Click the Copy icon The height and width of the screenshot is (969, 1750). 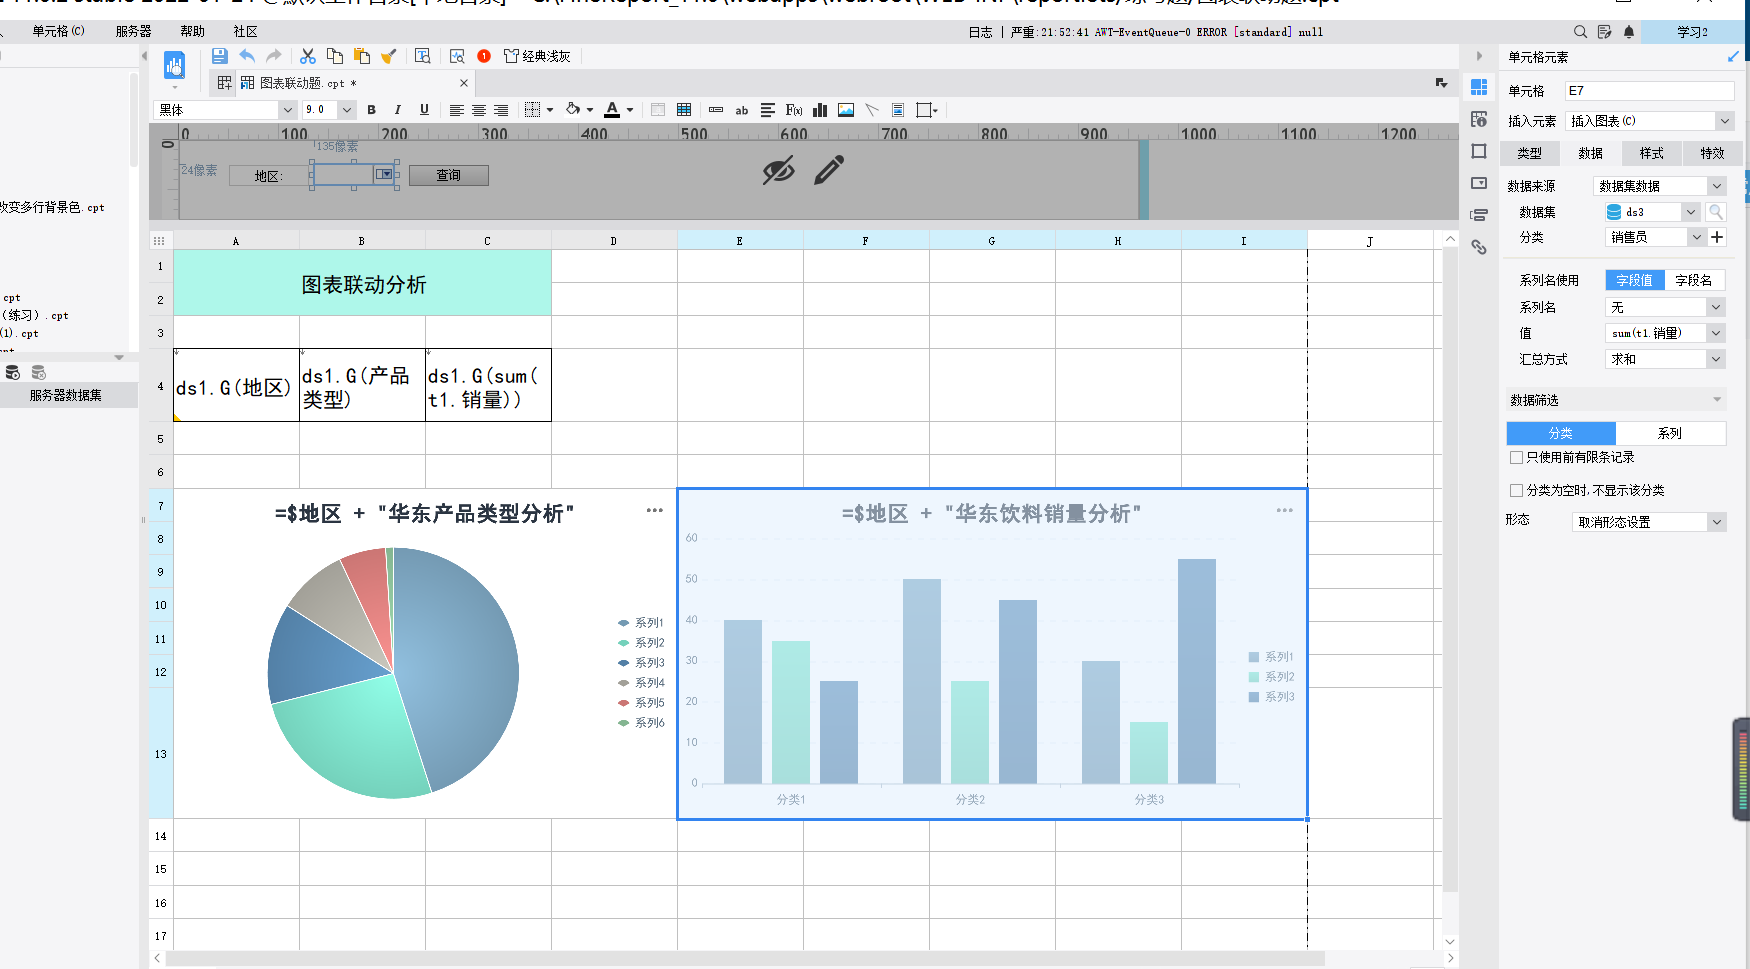click(335, 56)
